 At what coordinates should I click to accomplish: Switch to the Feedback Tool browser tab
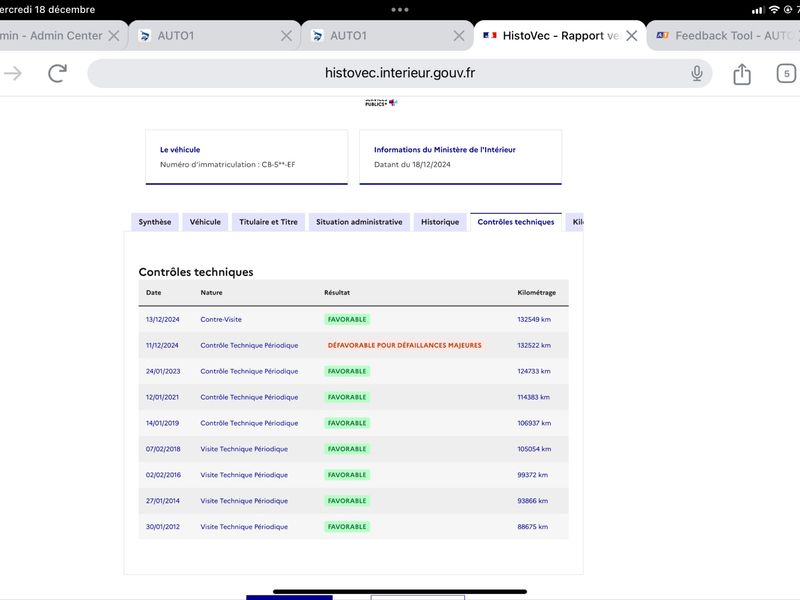(724, 36)
